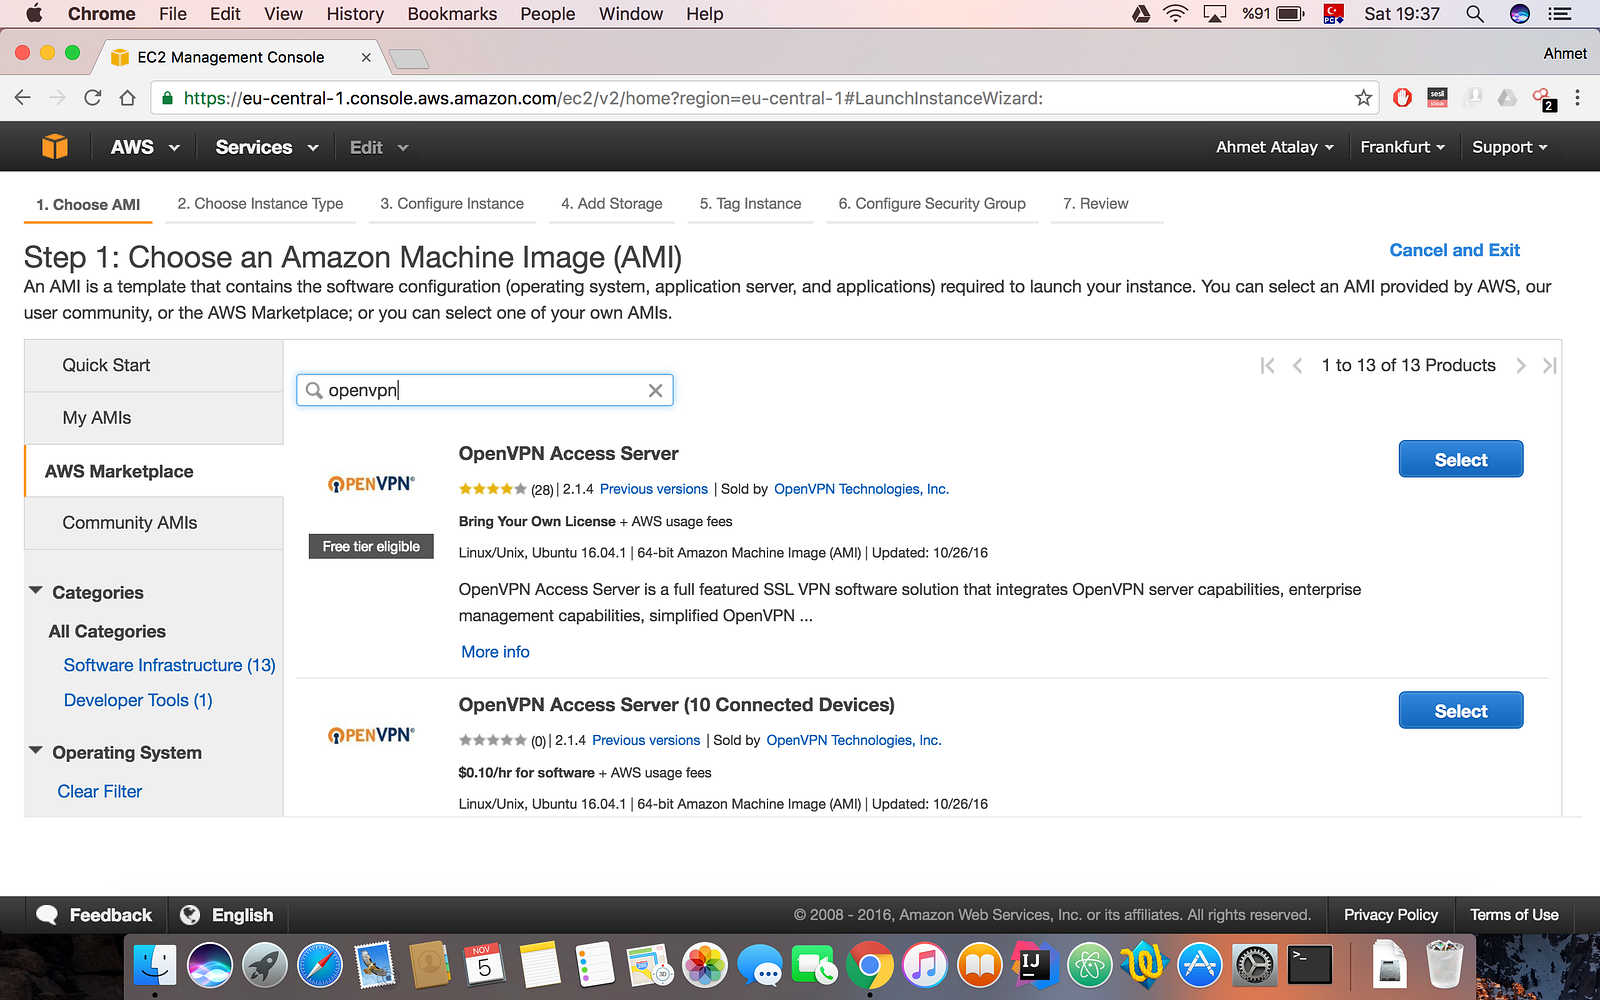The height and width of the screenshot is (1000, 1600).
Task: Go to the next page of products
Action: [1521, 366]
